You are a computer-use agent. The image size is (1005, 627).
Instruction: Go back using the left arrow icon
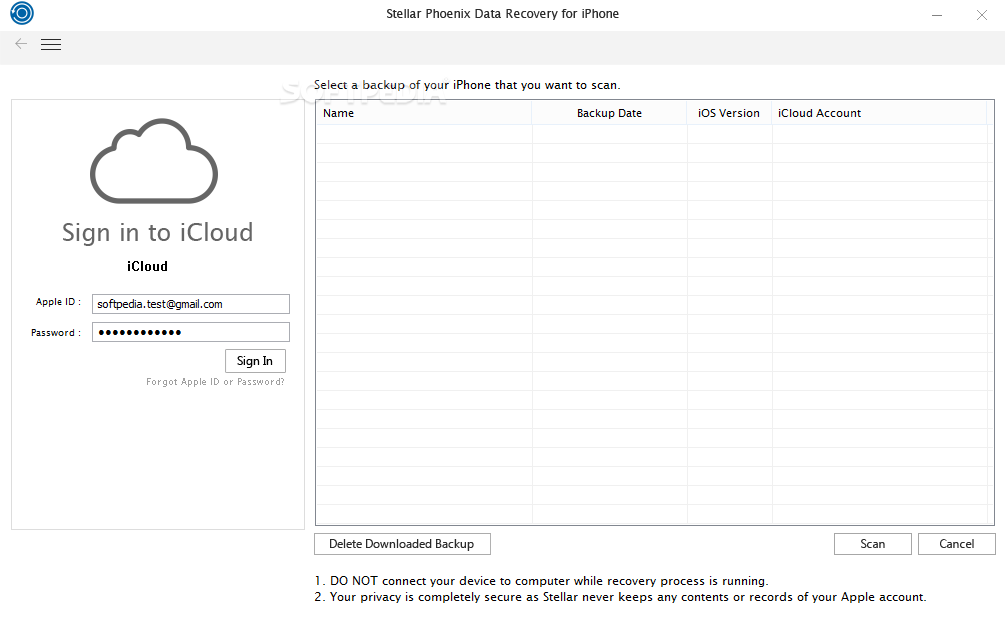21,44
